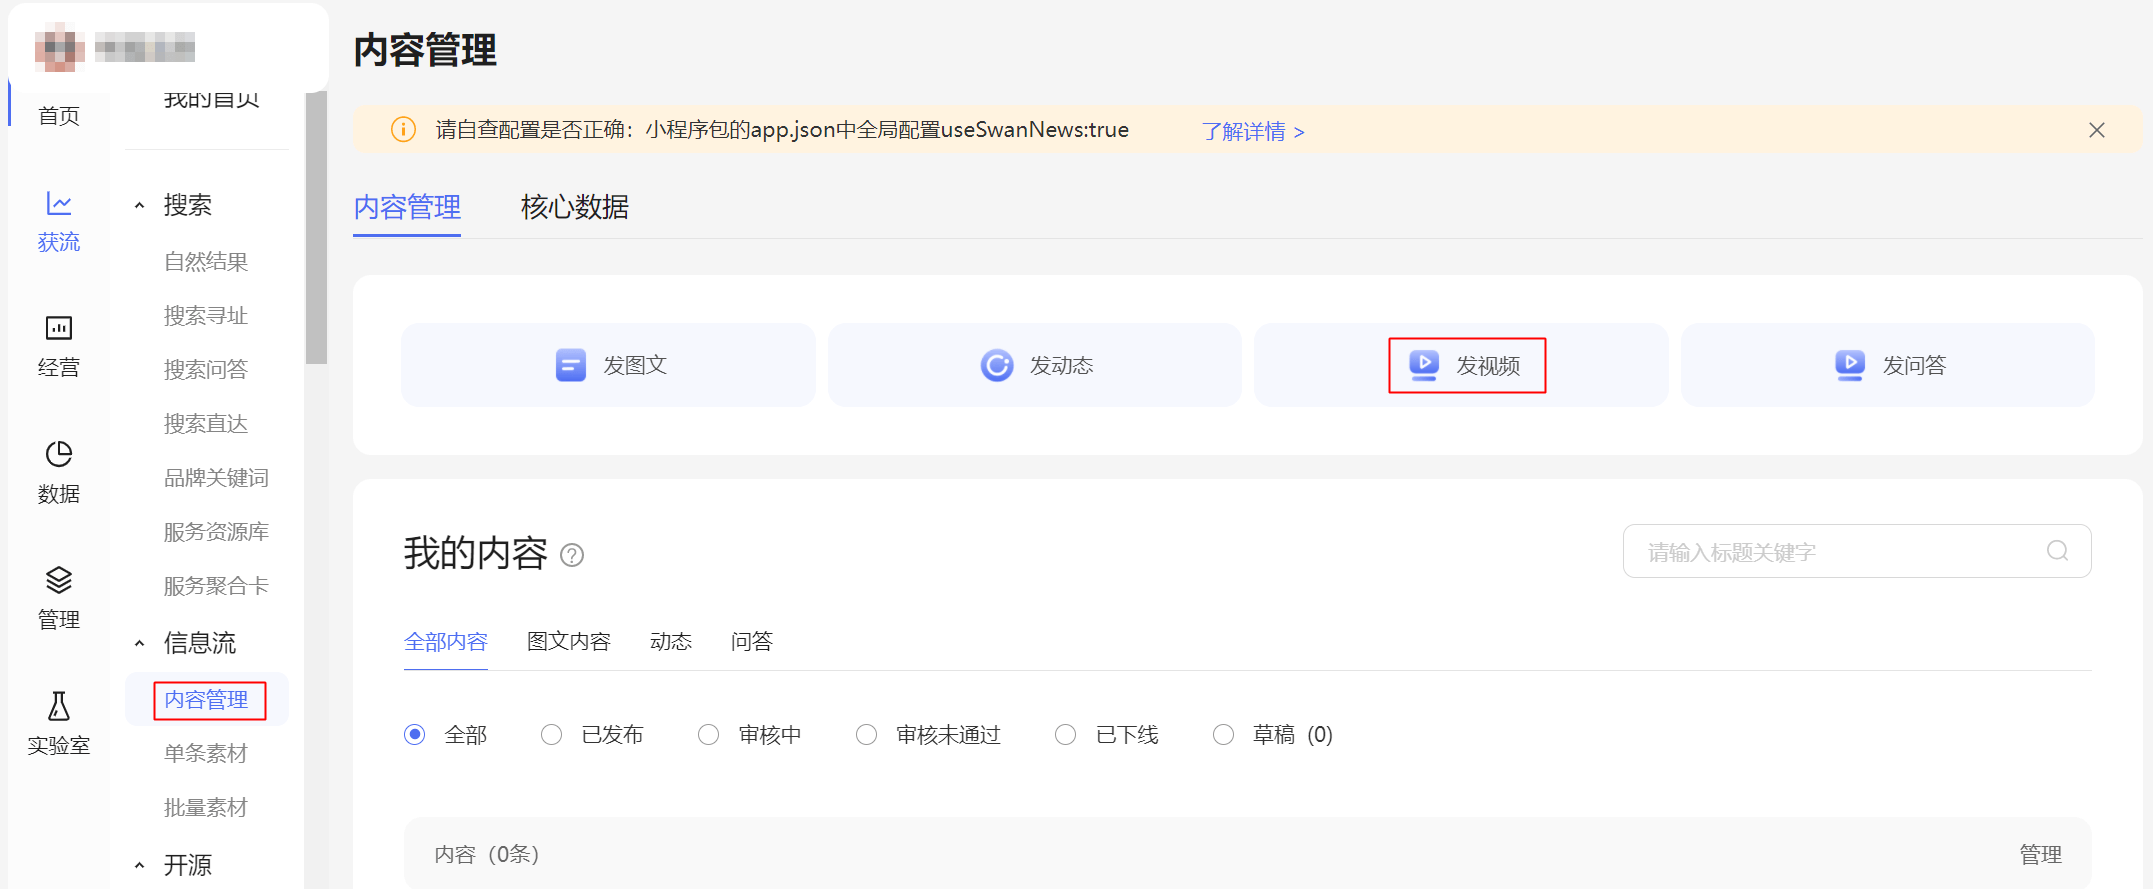Select the 已下线 radio button
2153x889 pixels.
(1066, 735)
